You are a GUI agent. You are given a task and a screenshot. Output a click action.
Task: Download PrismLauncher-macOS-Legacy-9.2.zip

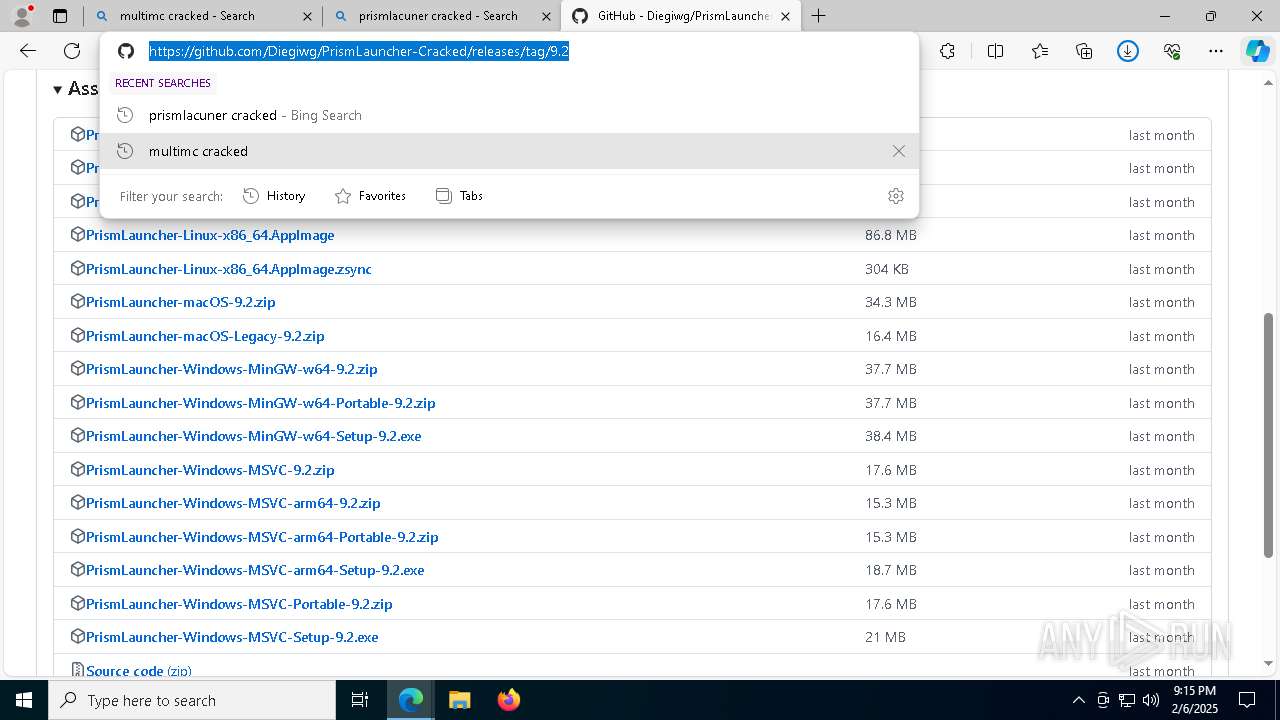(x=205, y=336)
